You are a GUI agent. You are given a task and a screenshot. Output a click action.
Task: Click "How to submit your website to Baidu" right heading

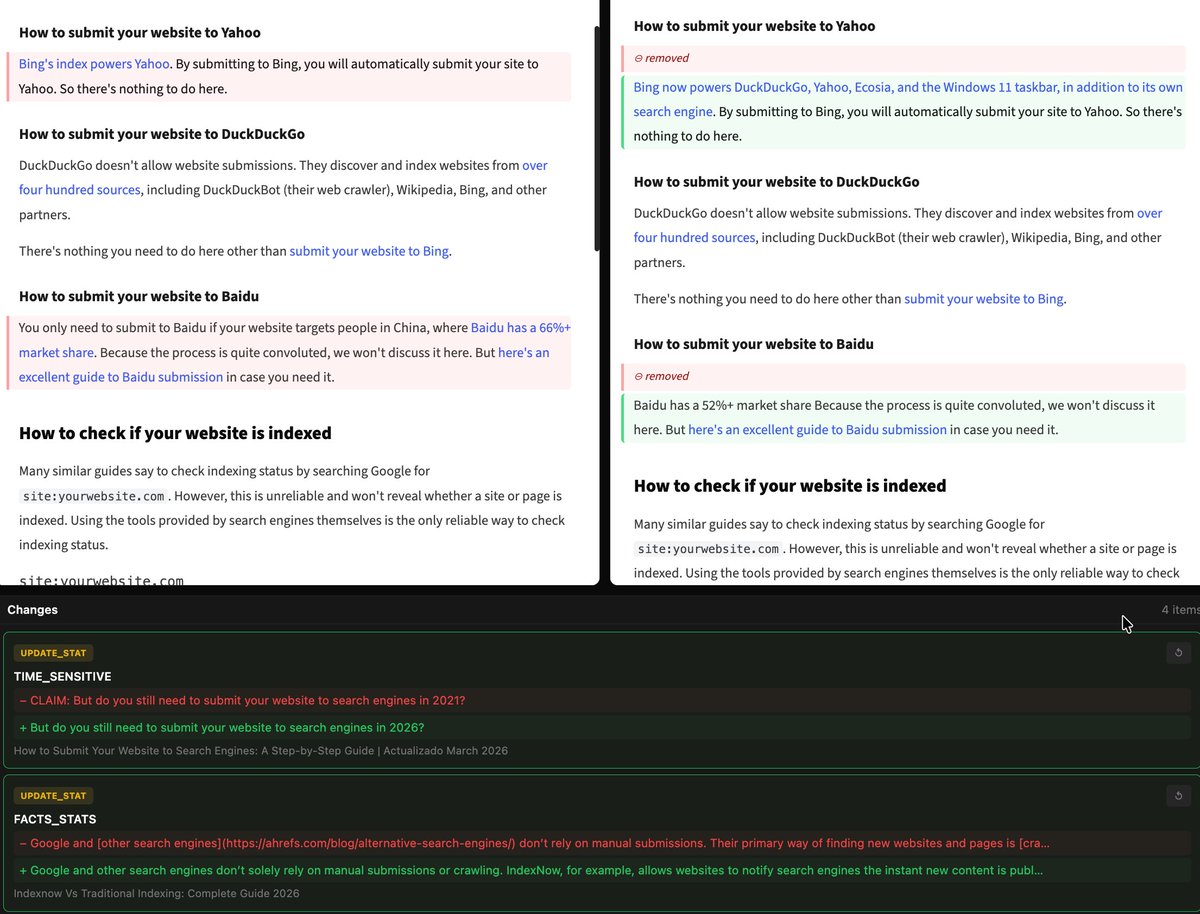tap(754, 345)
